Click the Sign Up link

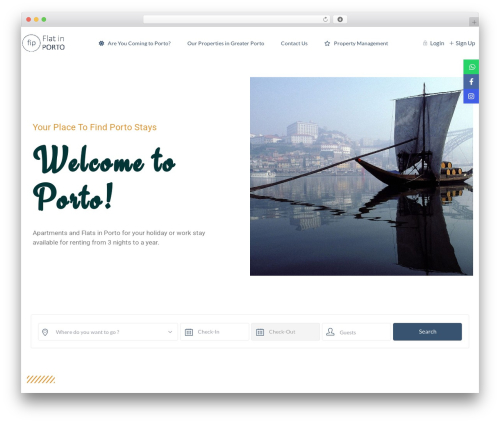(x=465, y=43)
